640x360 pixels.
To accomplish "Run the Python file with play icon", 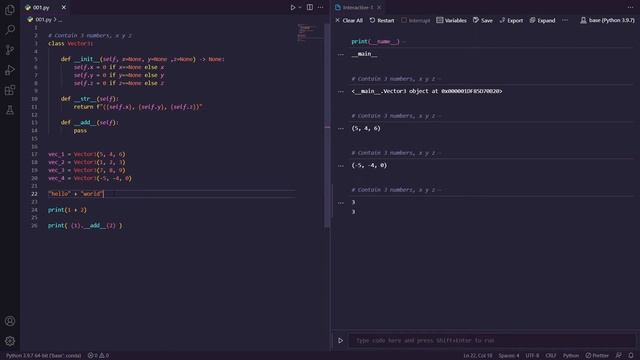I will point(293,7).
